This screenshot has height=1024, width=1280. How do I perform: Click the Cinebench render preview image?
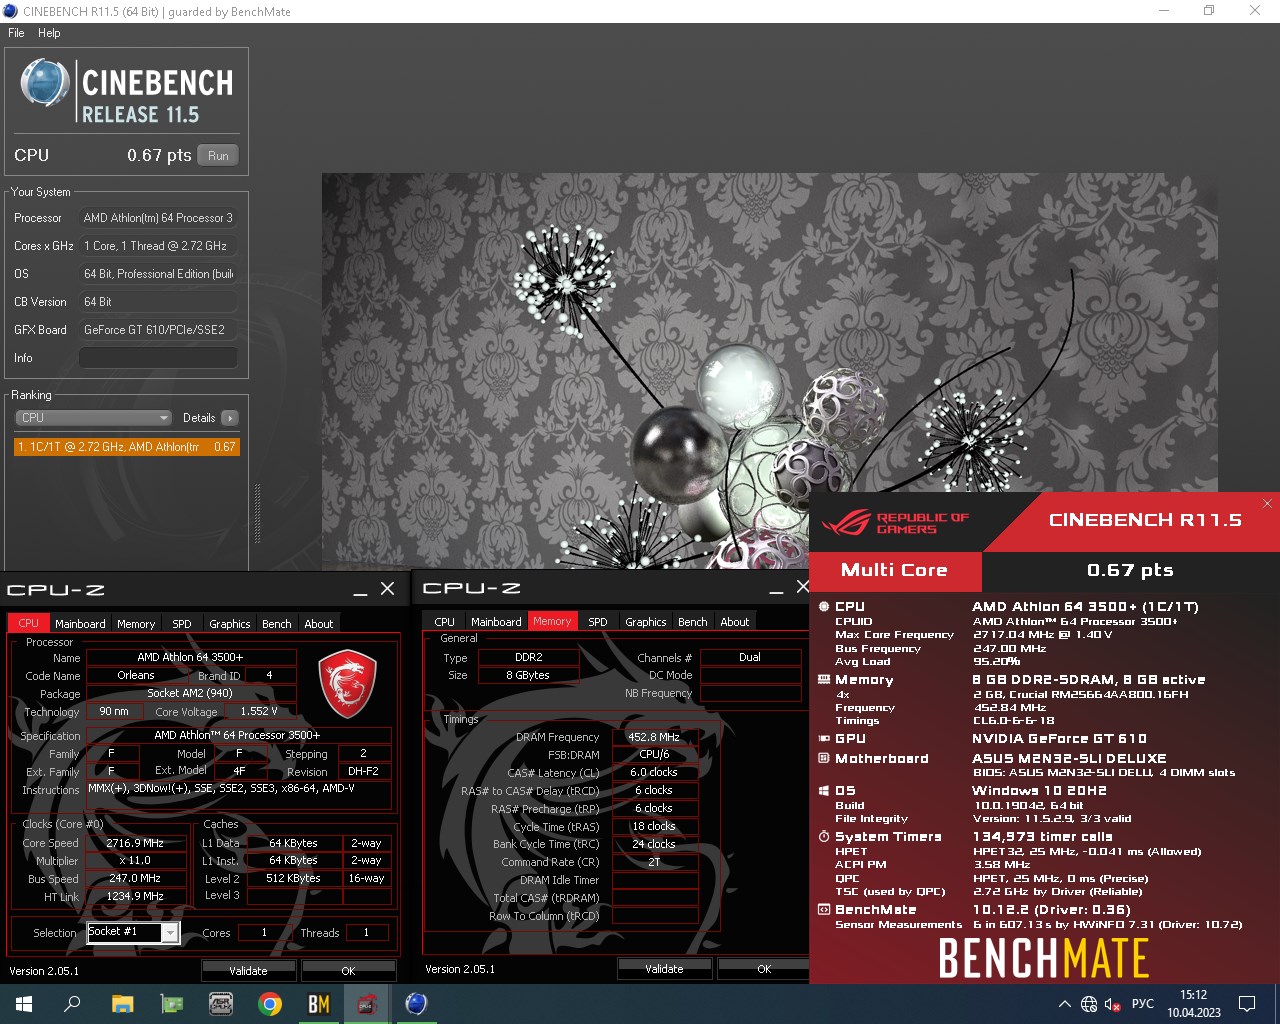coord(770,370)
